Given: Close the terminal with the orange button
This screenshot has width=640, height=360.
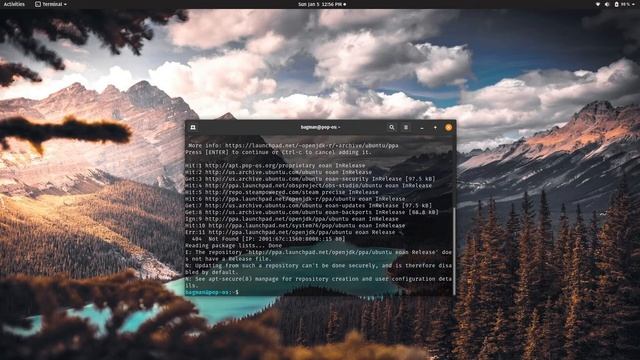Looking at the screenshot, I should (x=449, y=127).
